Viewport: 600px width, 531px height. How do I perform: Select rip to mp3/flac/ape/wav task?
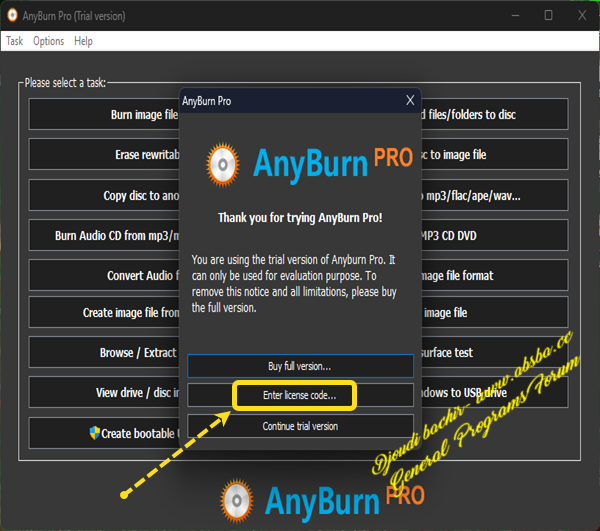click(x=495, y=195)
